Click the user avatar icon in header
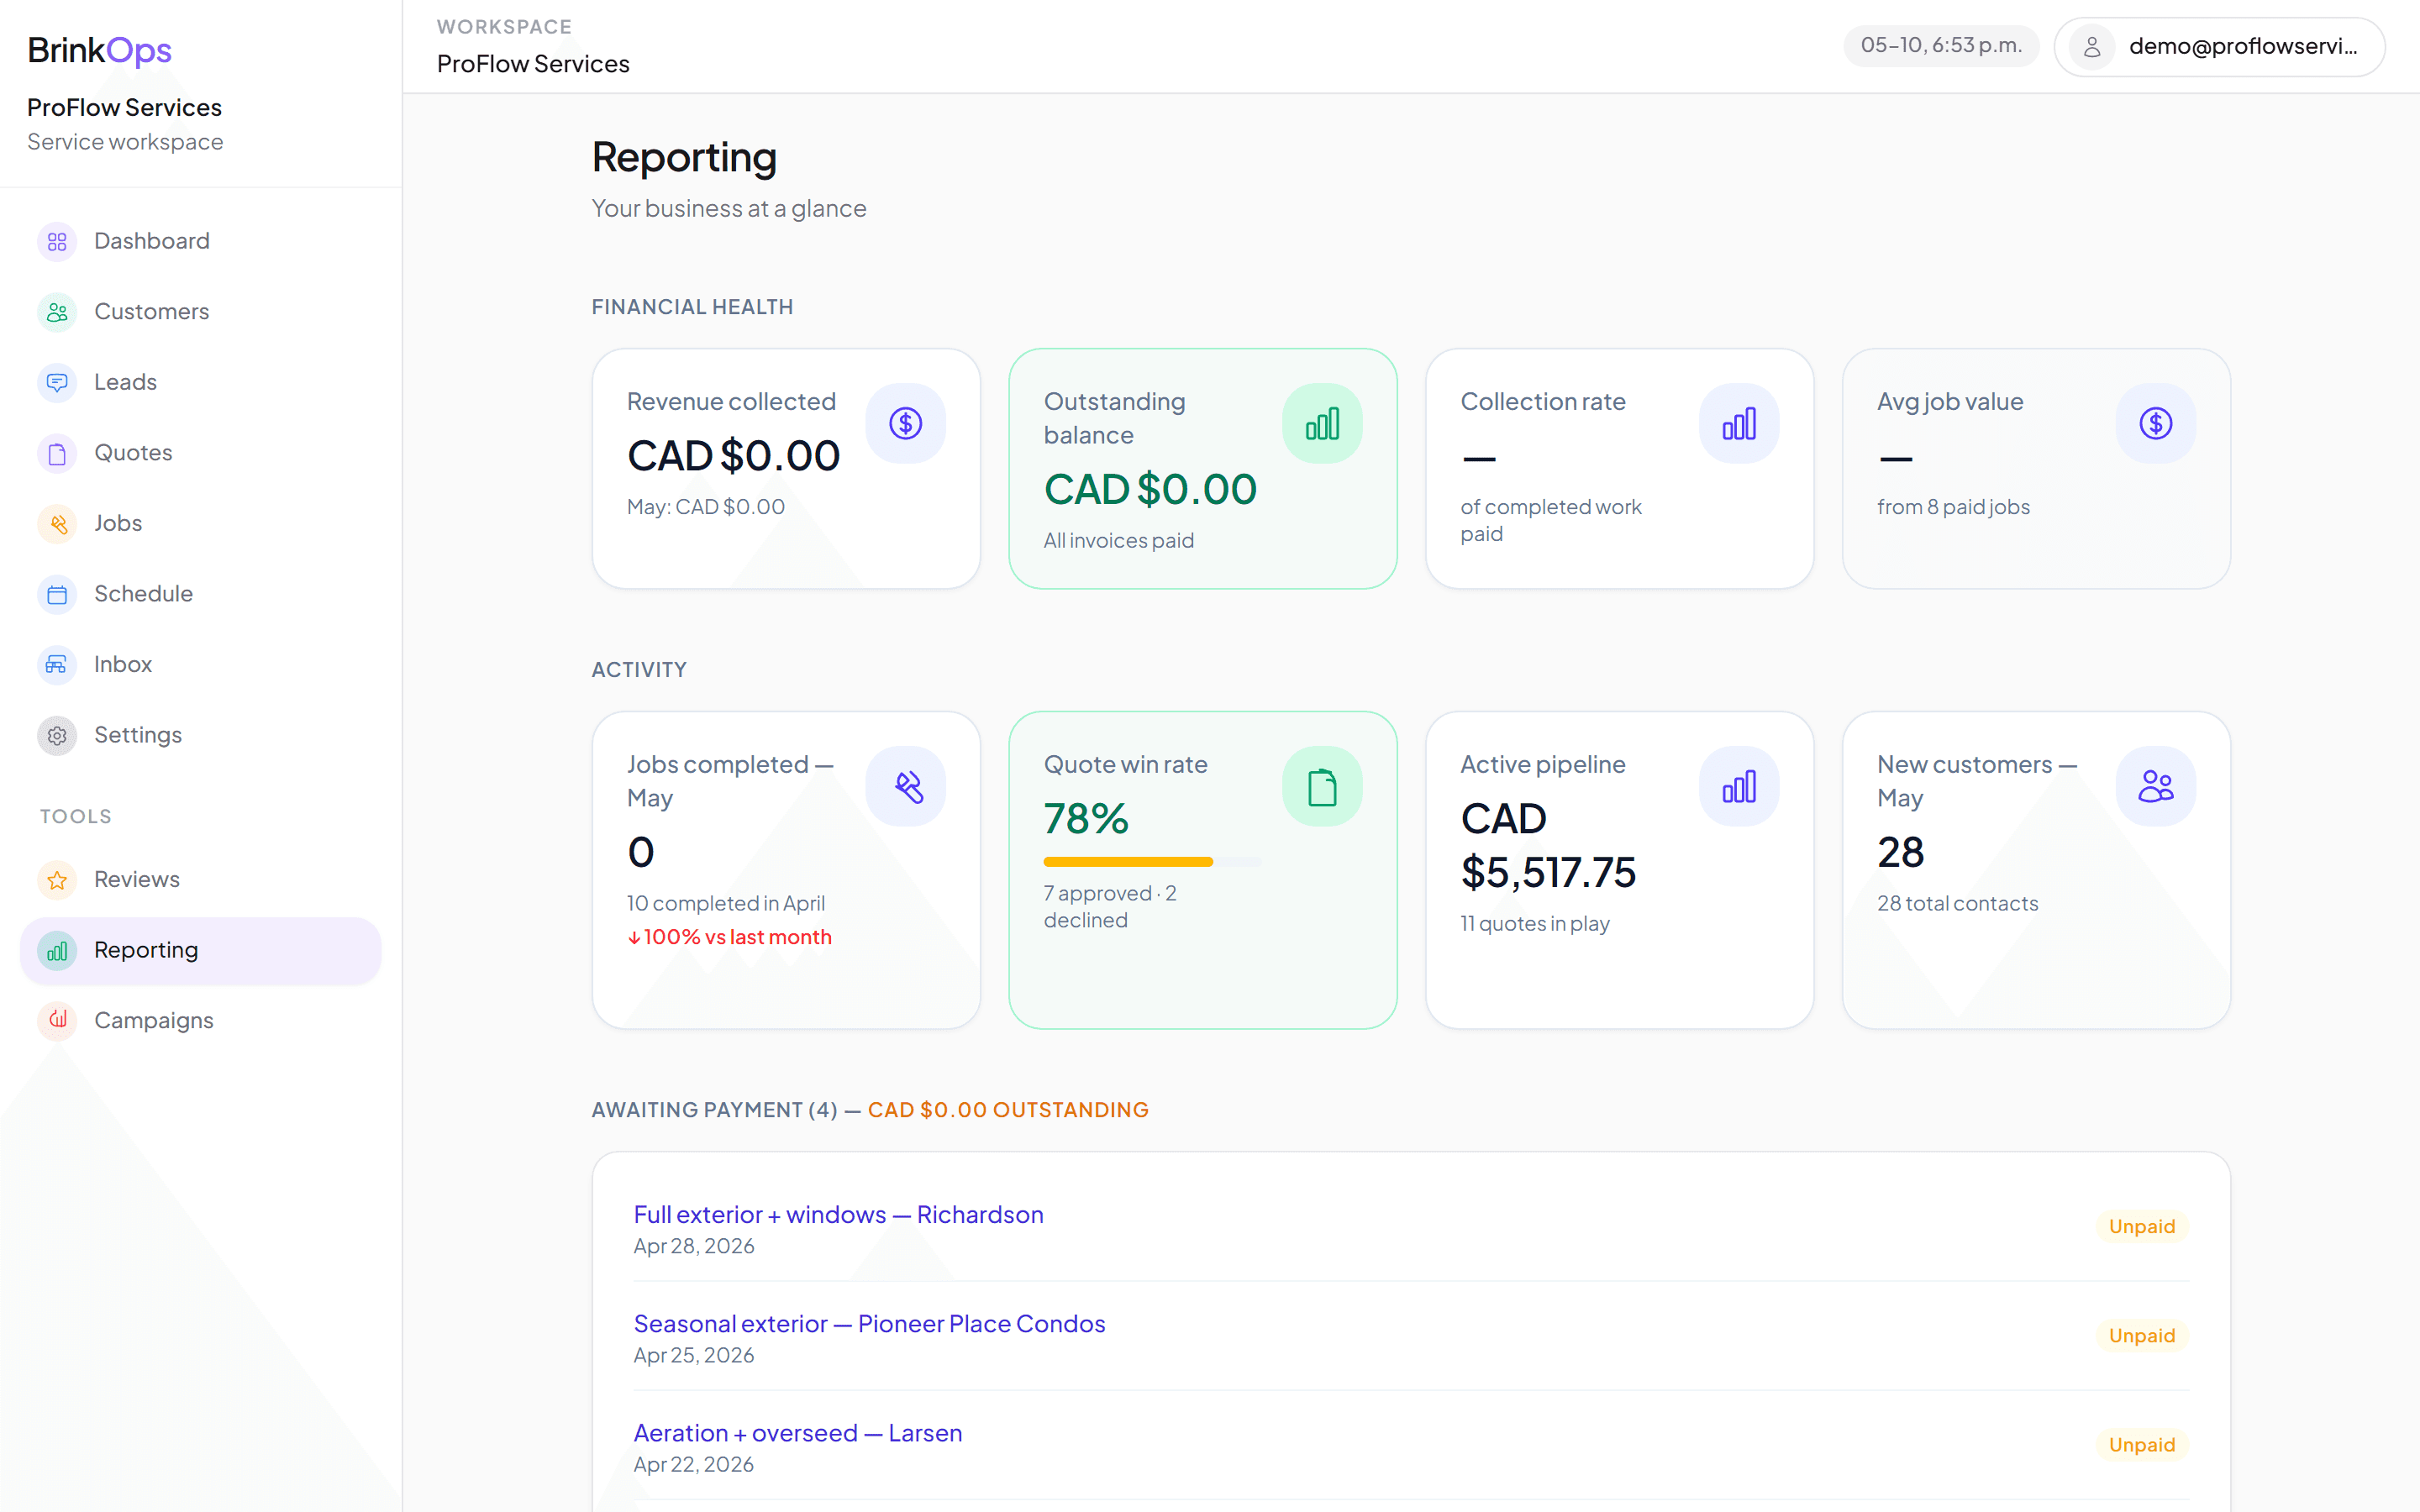Screen dimensions: 2420x1512 (2091, 47)
